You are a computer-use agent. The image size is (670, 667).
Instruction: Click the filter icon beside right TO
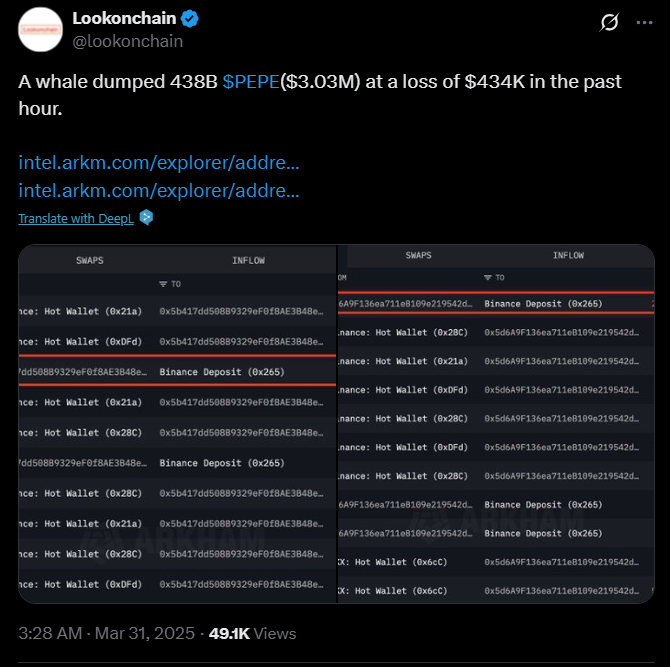[488, 278]
